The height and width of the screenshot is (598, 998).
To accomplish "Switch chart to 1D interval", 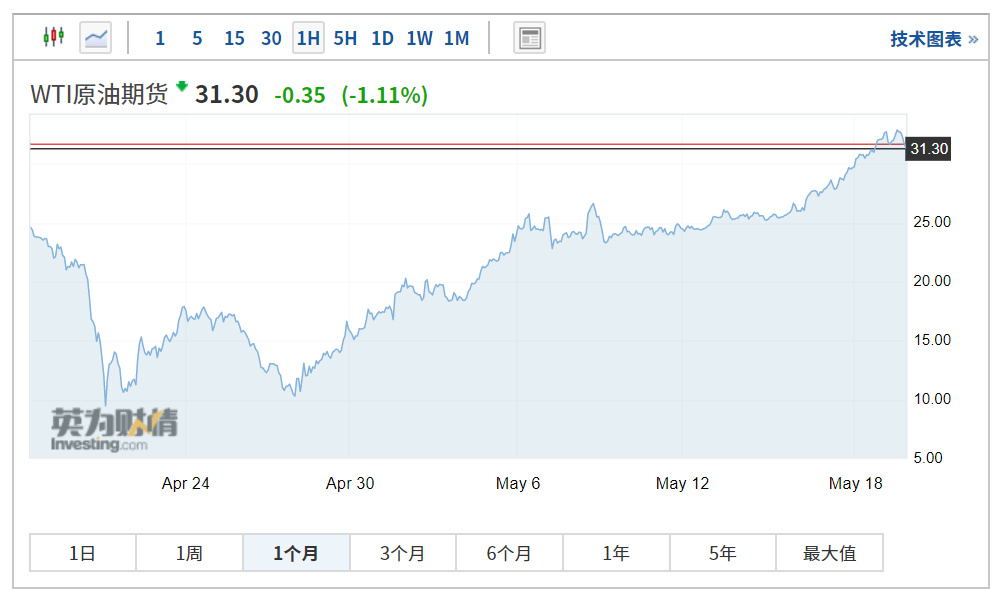I will click(382, 39).
